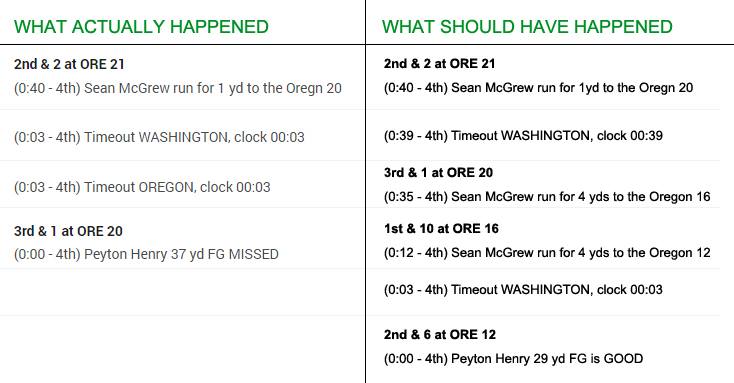The image size is (734, 383).
Task: Select '2nd & 2 at ORE 21' in left column
Action: click(69, 64)
